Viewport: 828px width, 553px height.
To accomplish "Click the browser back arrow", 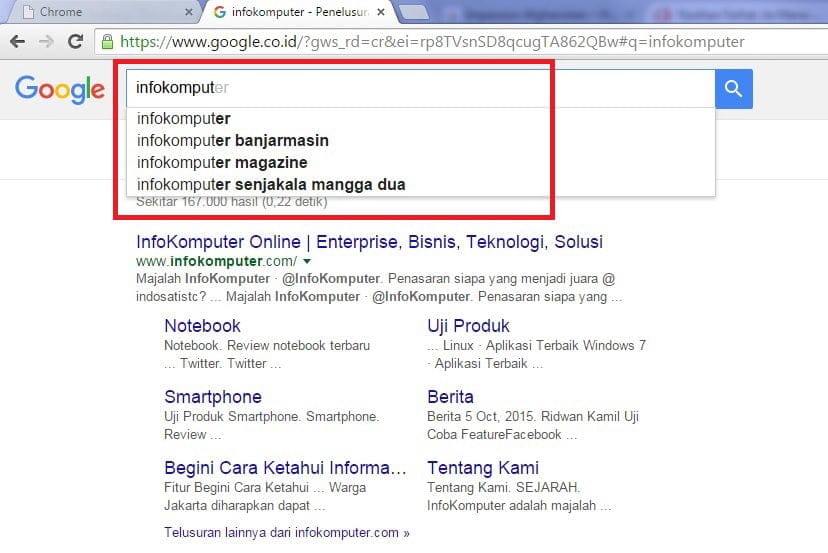I will pyautogui.click(x=17, y=42).
